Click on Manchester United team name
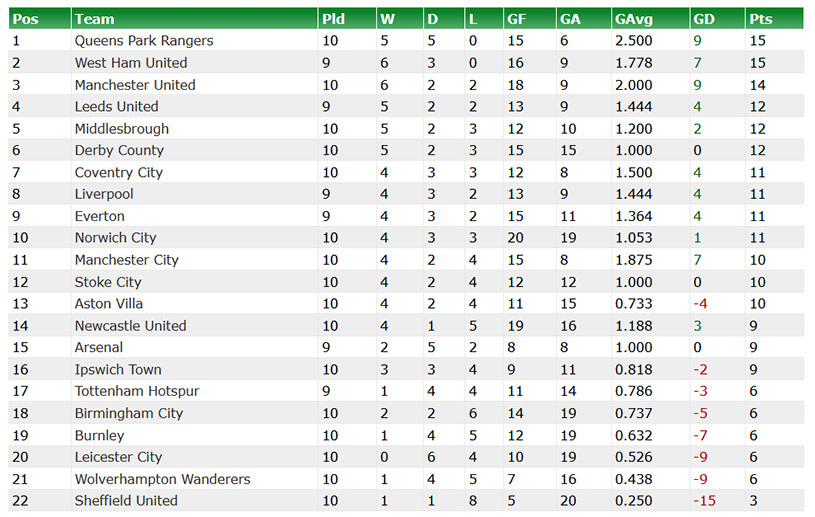The height and width of the screenshot is (517, 815). (x=135, y=85)
